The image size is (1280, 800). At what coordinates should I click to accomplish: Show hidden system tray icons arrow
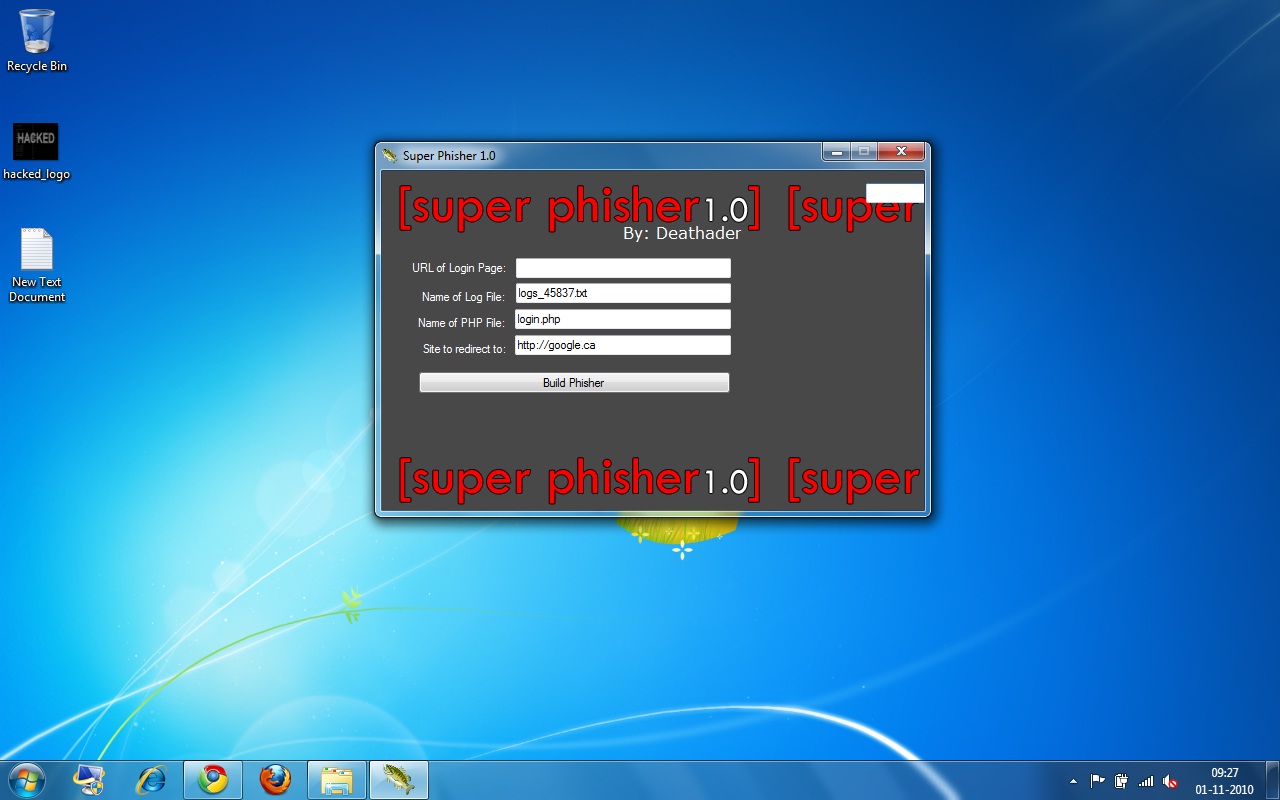pos(1074,781)
